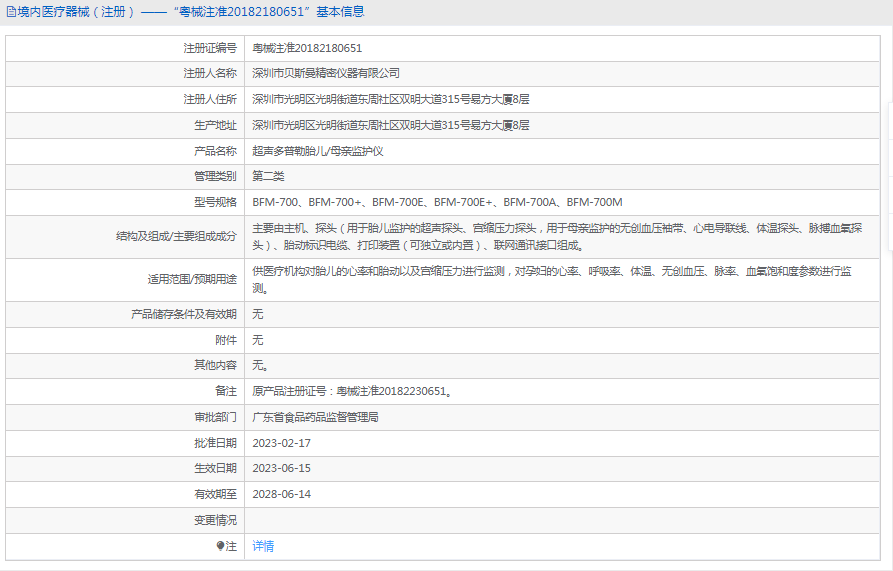Click the 其他内容 label
Screen dimensions: 893x571
(x=215, y=365)
